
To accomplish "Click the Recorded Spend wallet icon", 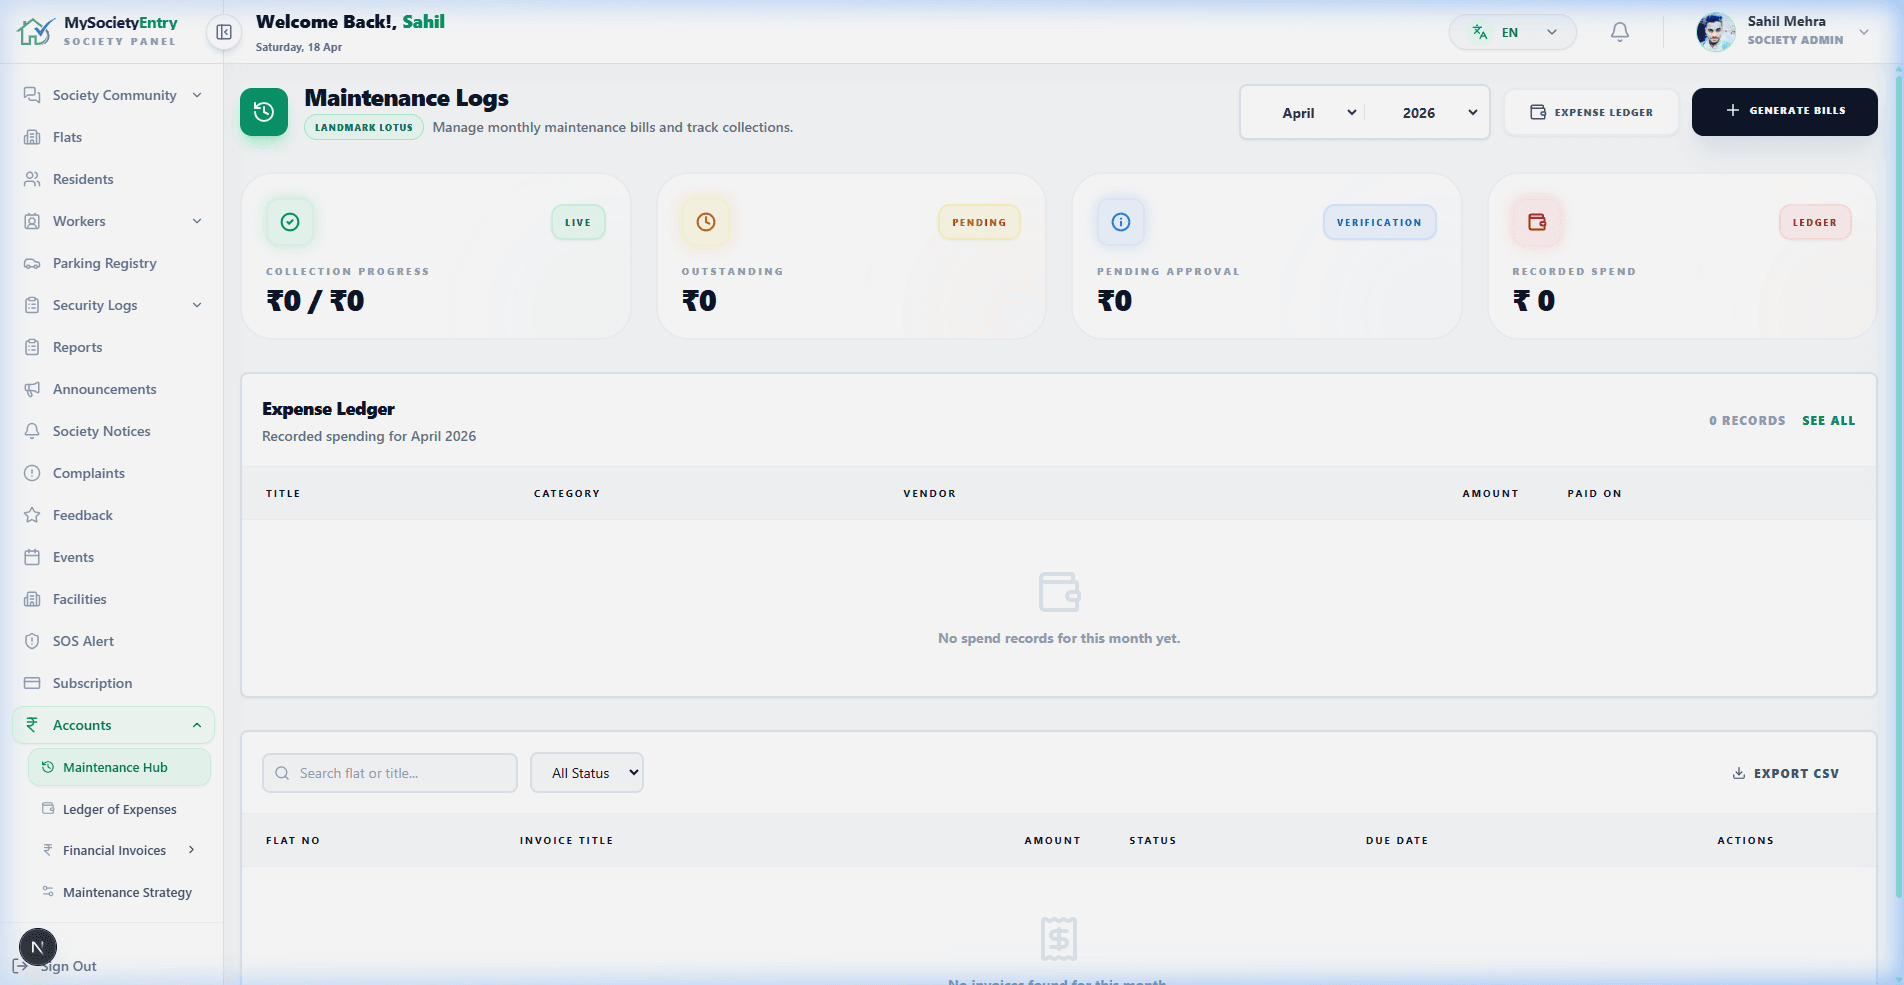I will pyautogui.click(x=1536, y=222).
